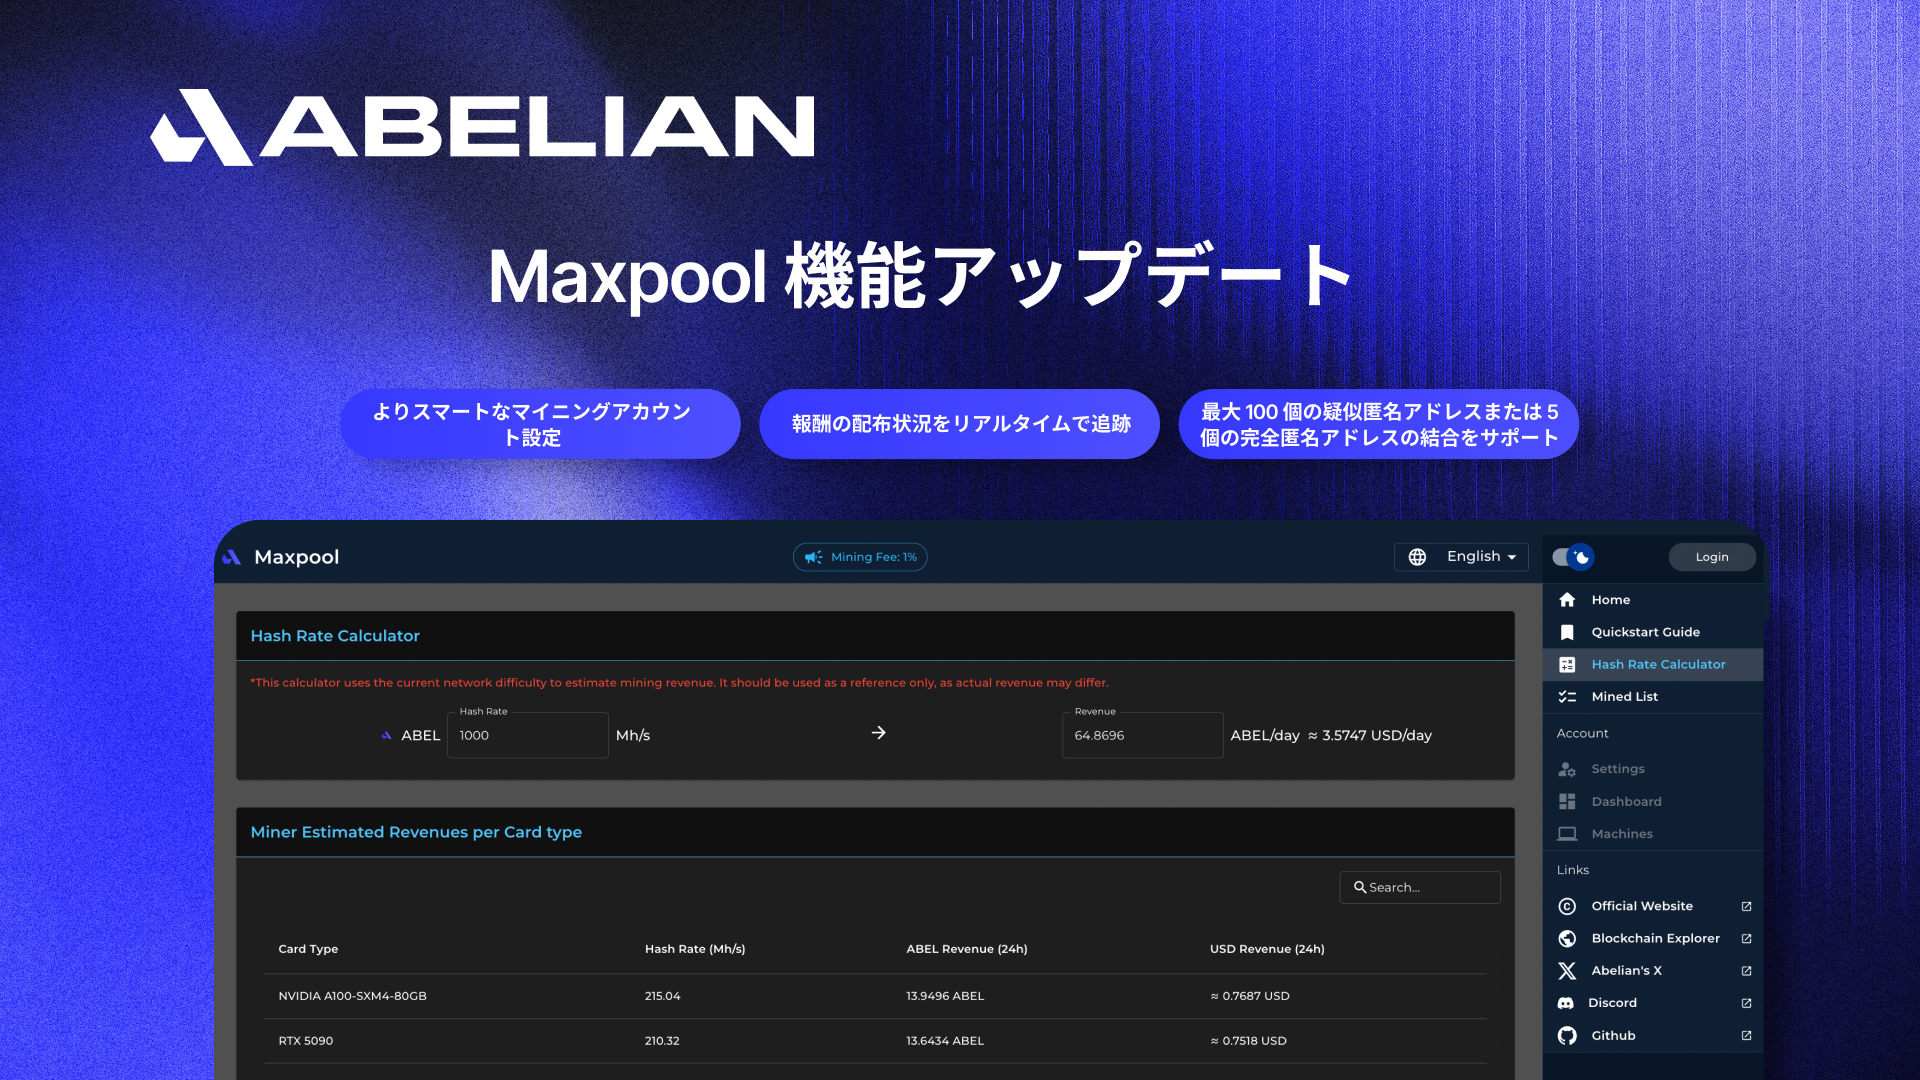This screenshot has height=1080, width=1920.
Task: Click the small ABEL coin icon
Action: (x=386, y=735)
